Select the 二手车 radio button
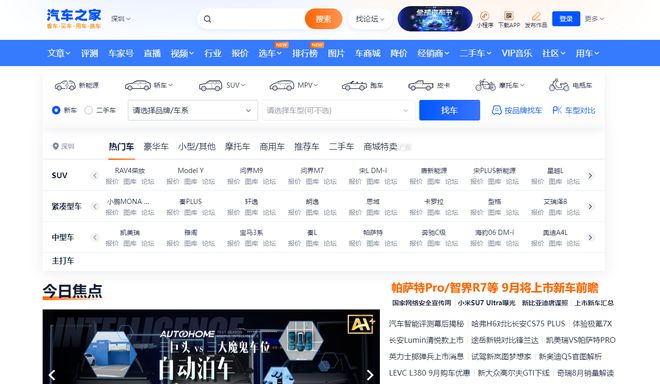 click(x=88, y=110)
